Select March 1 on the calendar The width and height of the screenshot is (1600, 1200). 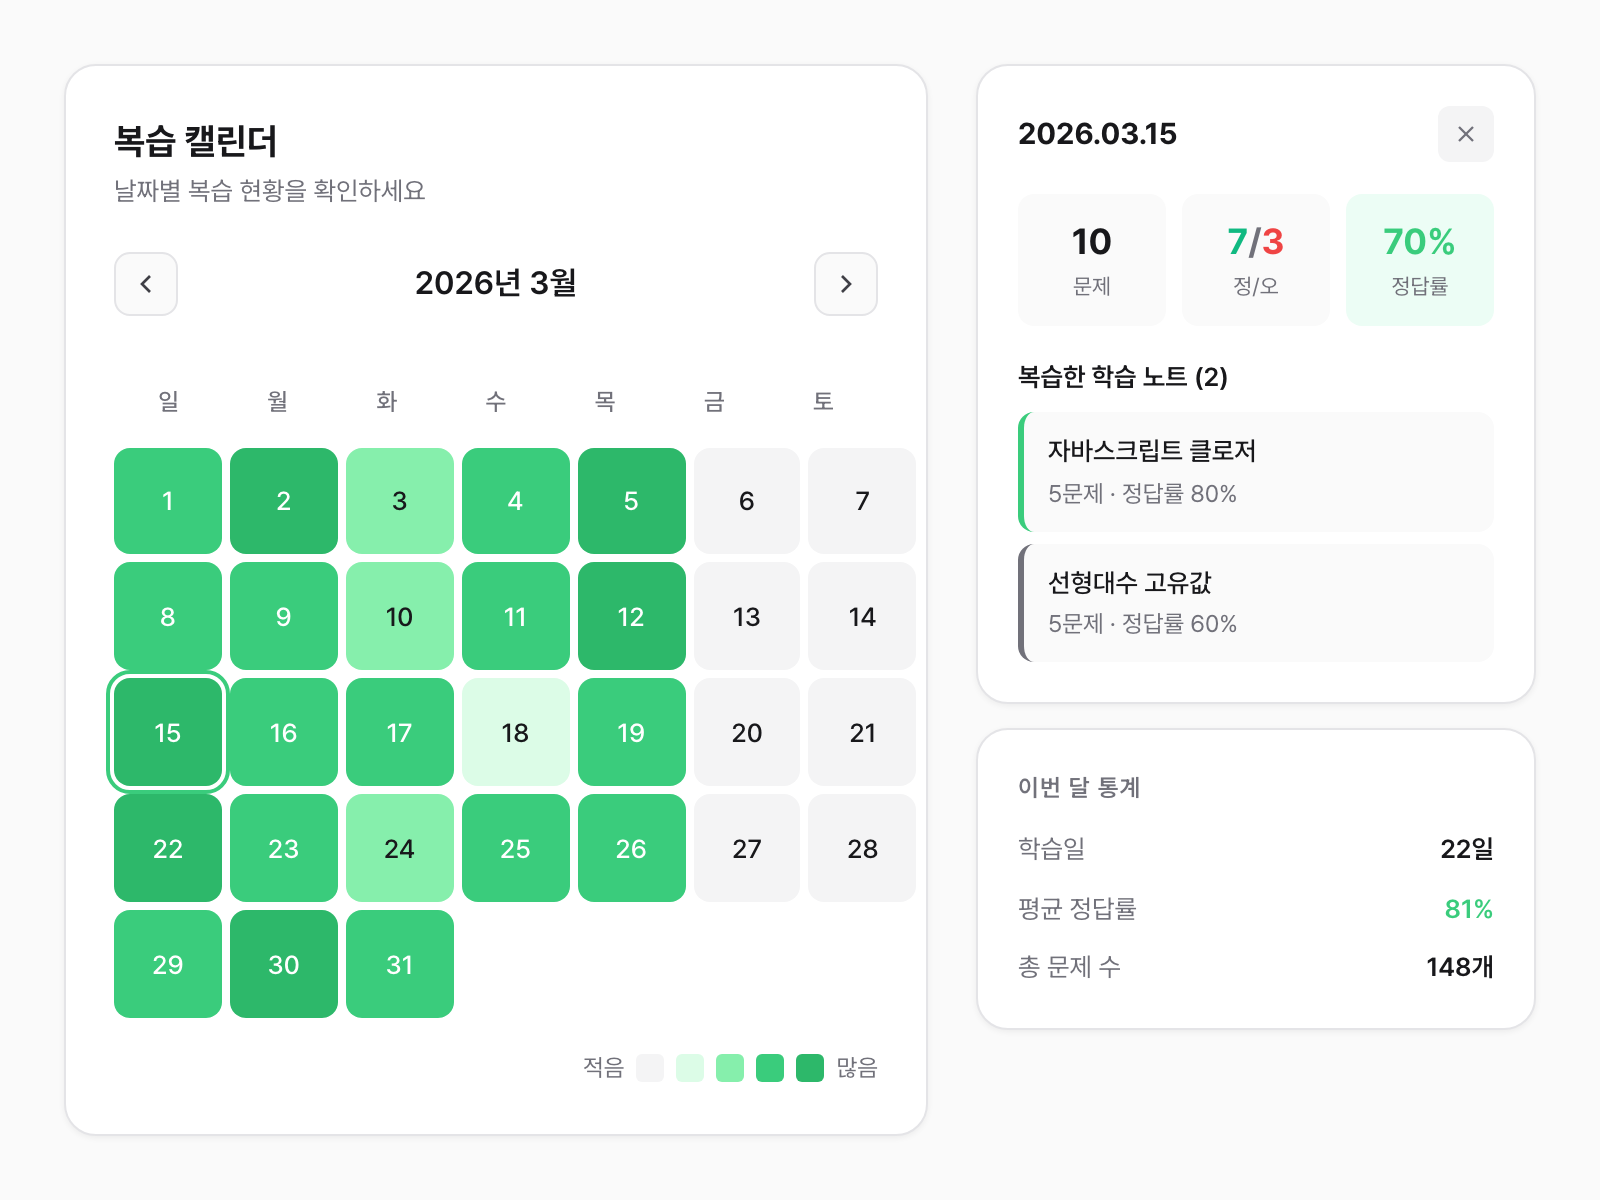click(168, 501)
